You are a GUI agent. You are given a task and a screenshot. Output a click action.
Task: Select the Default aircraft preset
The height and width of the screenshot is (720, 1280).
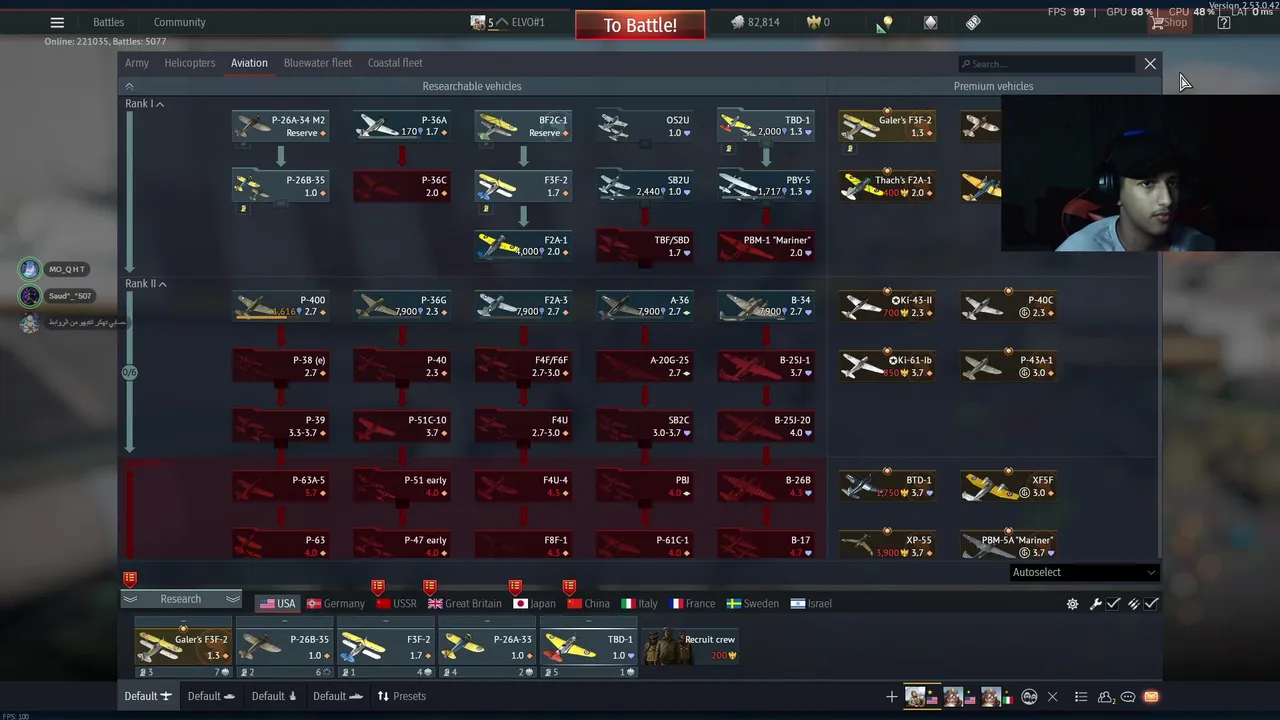click(147, 696)
